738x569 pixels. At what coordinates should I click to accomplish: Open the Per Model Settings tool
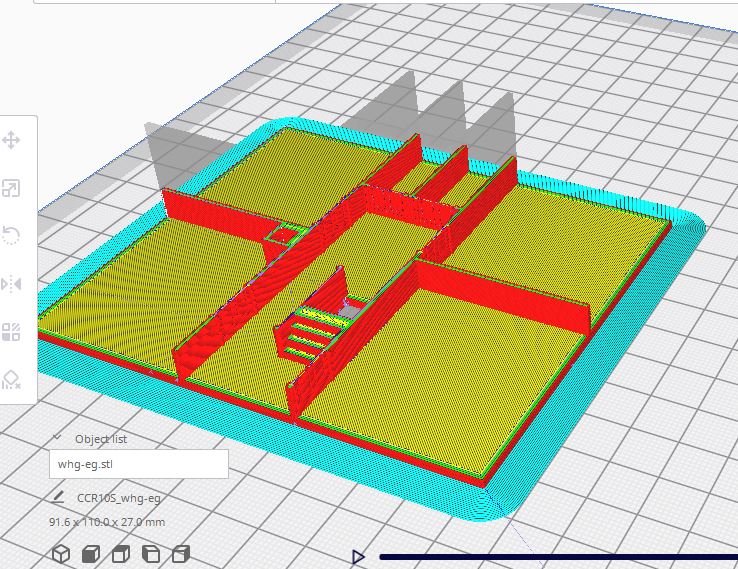coord(12,332)
